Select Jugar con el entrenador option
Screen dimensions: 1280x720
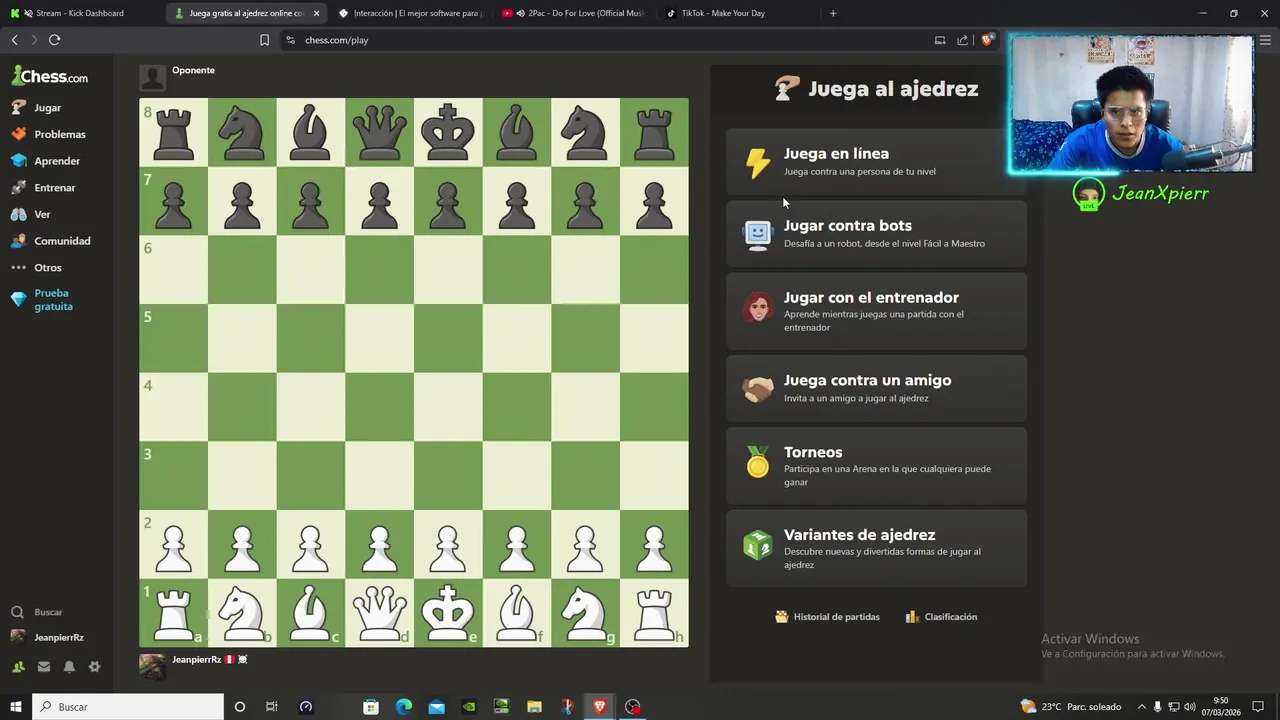[876, 311]
